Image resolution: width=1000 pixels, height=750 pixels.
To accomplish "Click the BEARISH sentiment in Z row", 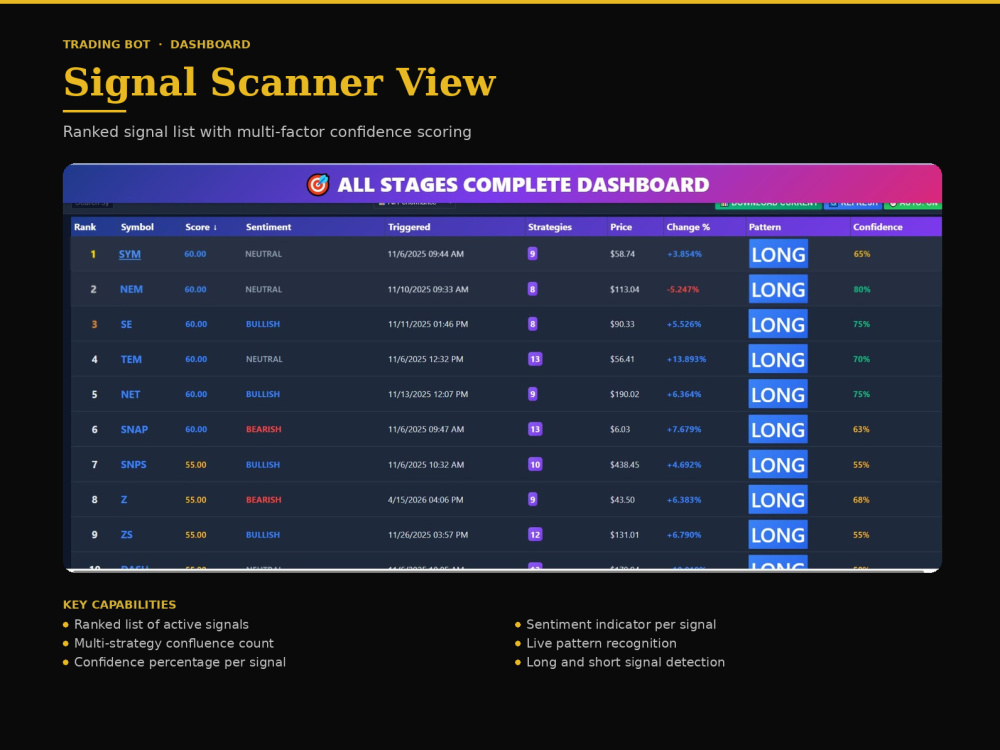I will pyautogui.click(x=263, y=499).
